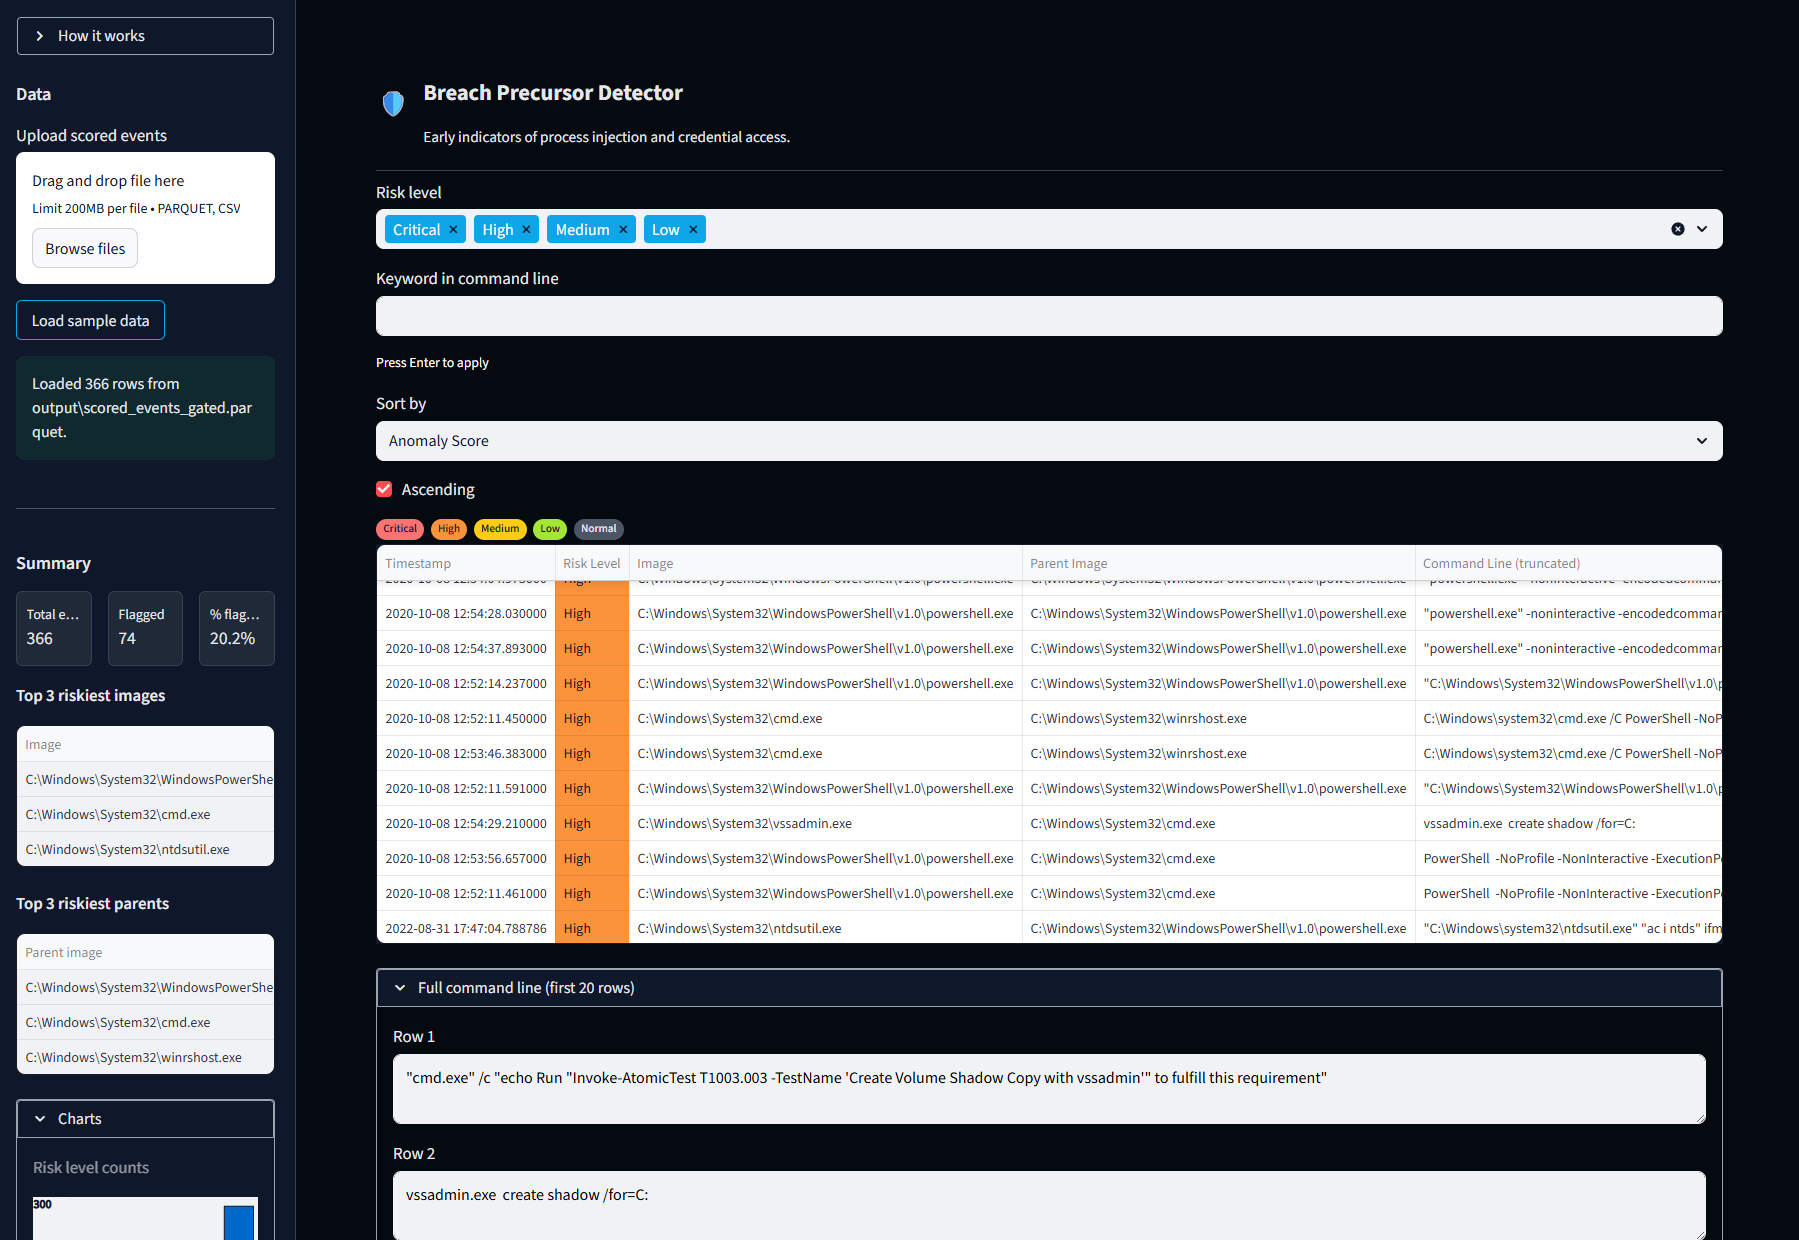Click Parent image header in riskiest parents table
The height and width of the screenshot is (1240, 1799).
click(145, 952)
